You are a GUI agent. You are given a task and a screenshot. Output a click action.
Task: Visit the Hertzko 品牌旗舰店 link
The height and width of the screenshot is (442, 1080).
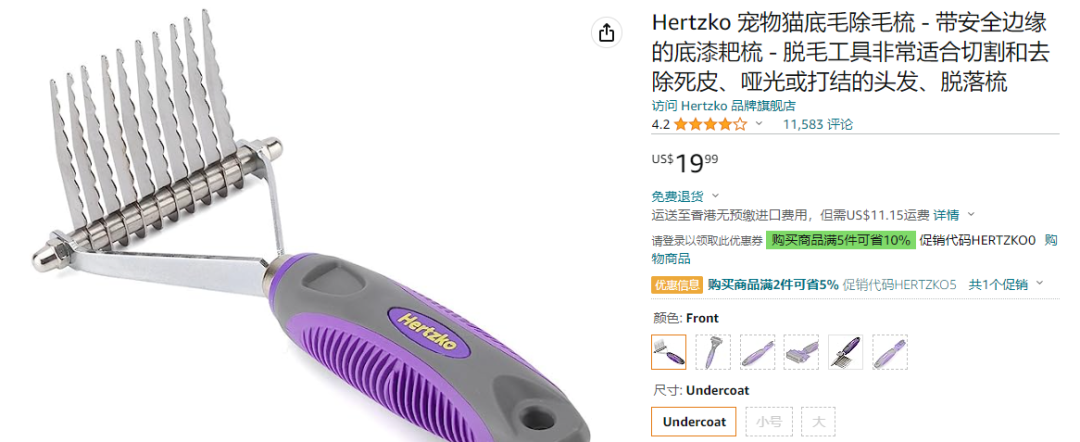pyautogui.click(x=723, y=106)
